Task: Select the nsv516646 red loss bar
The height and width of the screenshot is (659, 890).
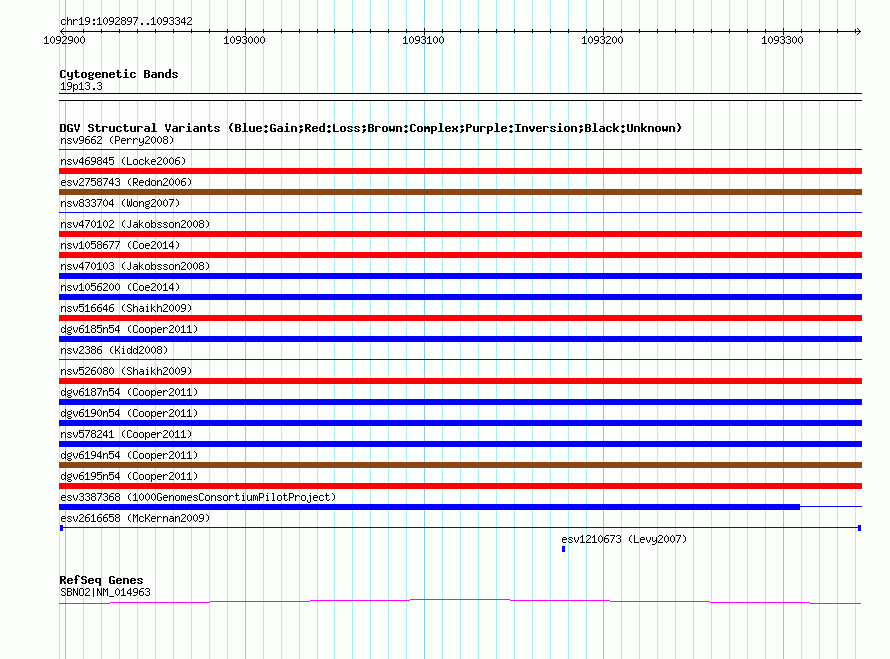Action: (460, 318)
